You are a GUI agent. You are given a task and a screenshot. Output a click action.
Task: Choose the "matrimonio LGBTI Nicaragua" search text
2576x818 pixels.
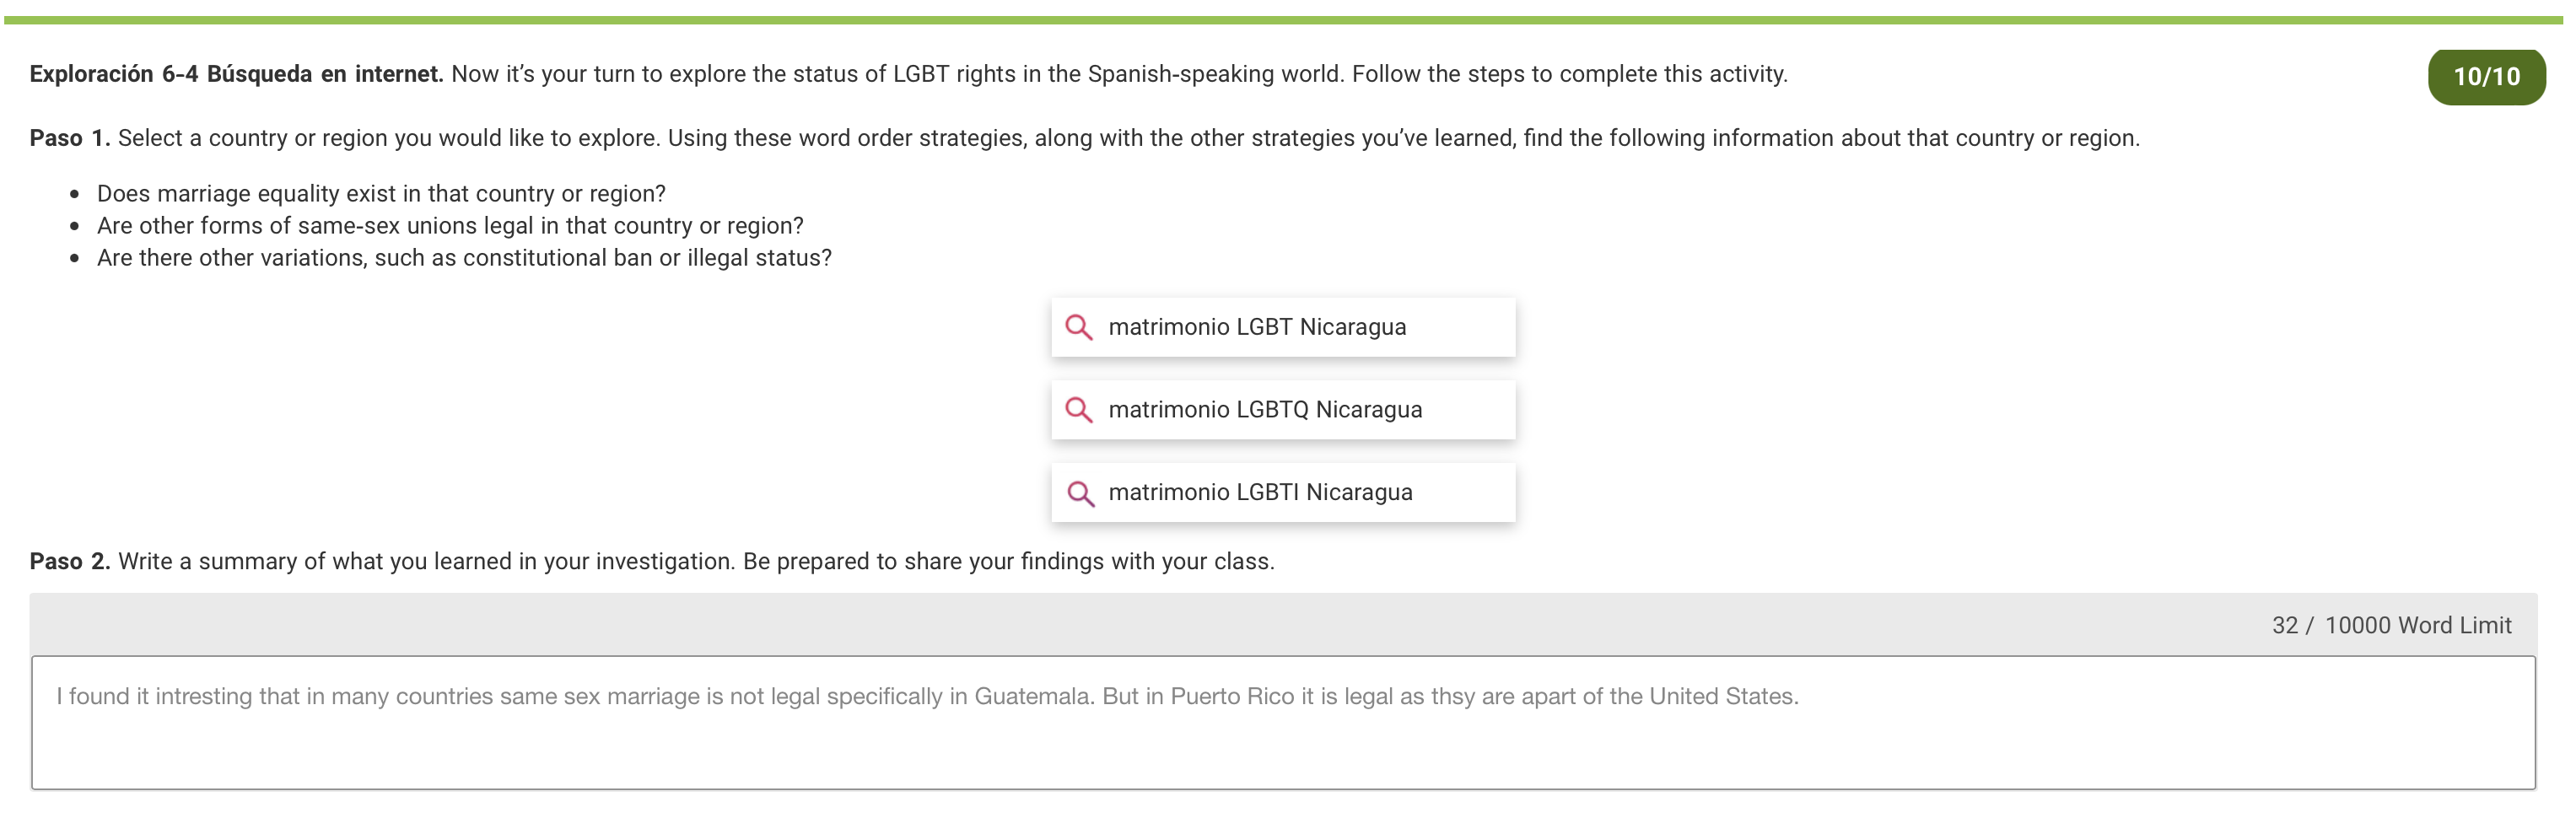click(x=1260, y=493)
